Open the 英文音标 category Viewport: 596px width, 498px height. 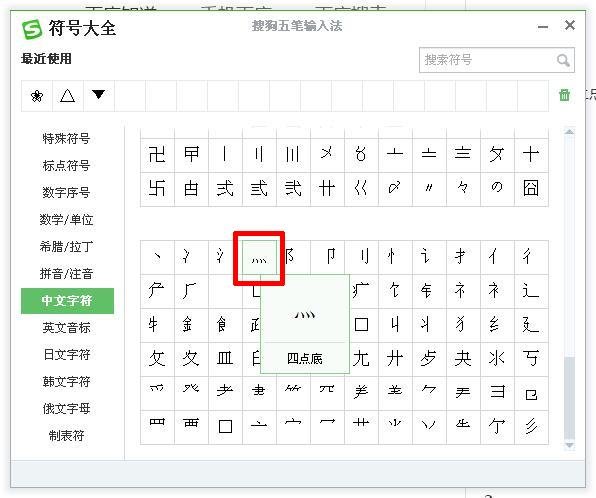coord(67,328)
